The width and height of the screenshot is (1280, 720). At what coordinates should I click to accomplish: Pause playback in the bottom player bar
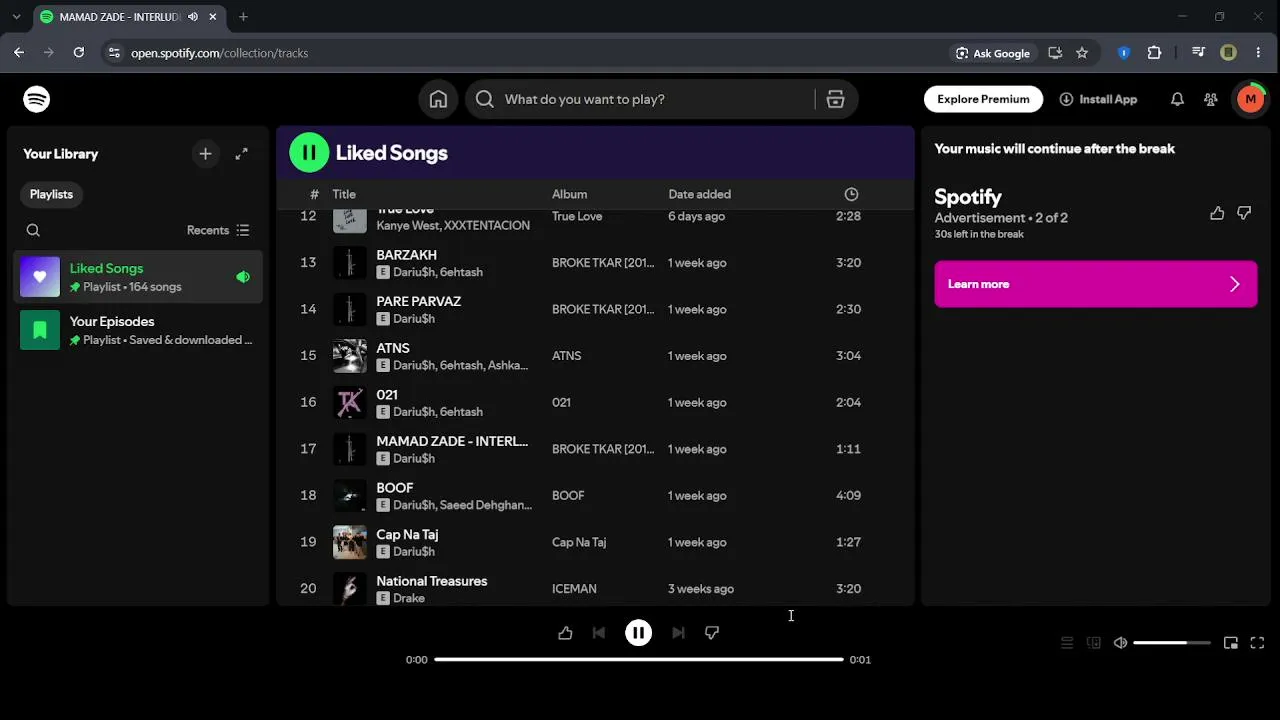click(x=638, y=633)
